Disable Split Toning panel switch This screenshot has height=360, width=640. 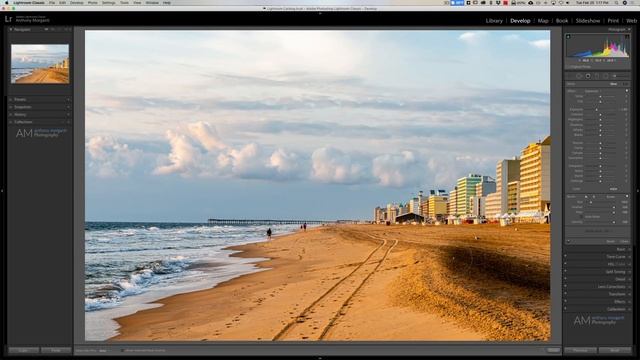click(x=566, y=272)
